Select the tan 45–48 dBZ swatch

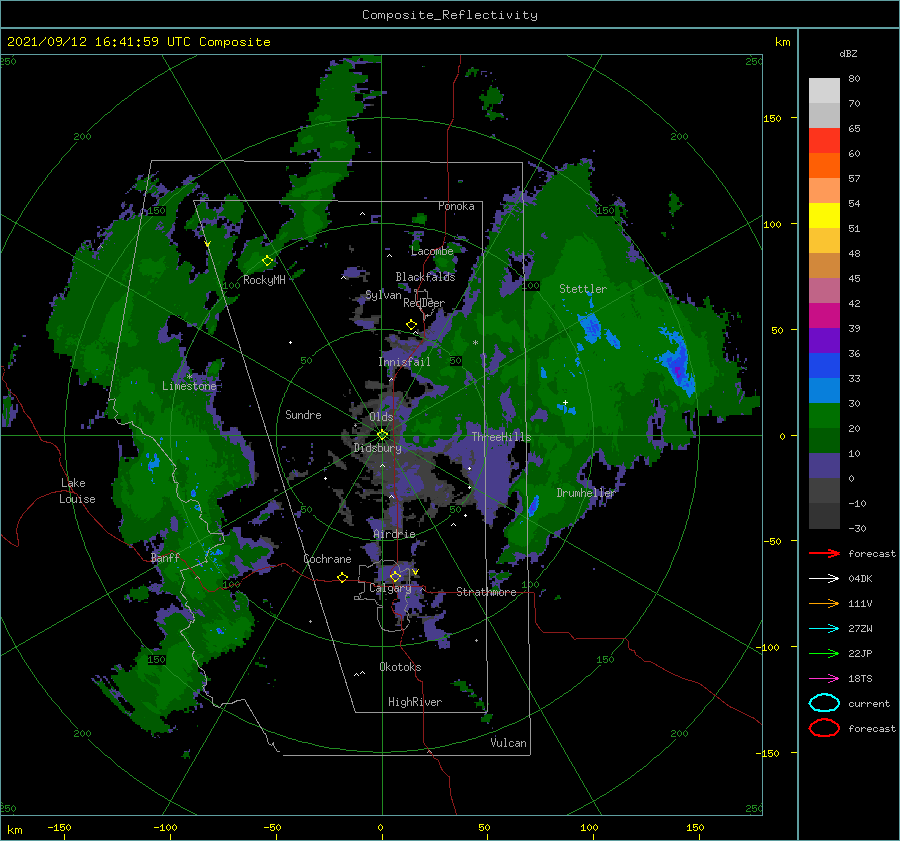point(824,265)
